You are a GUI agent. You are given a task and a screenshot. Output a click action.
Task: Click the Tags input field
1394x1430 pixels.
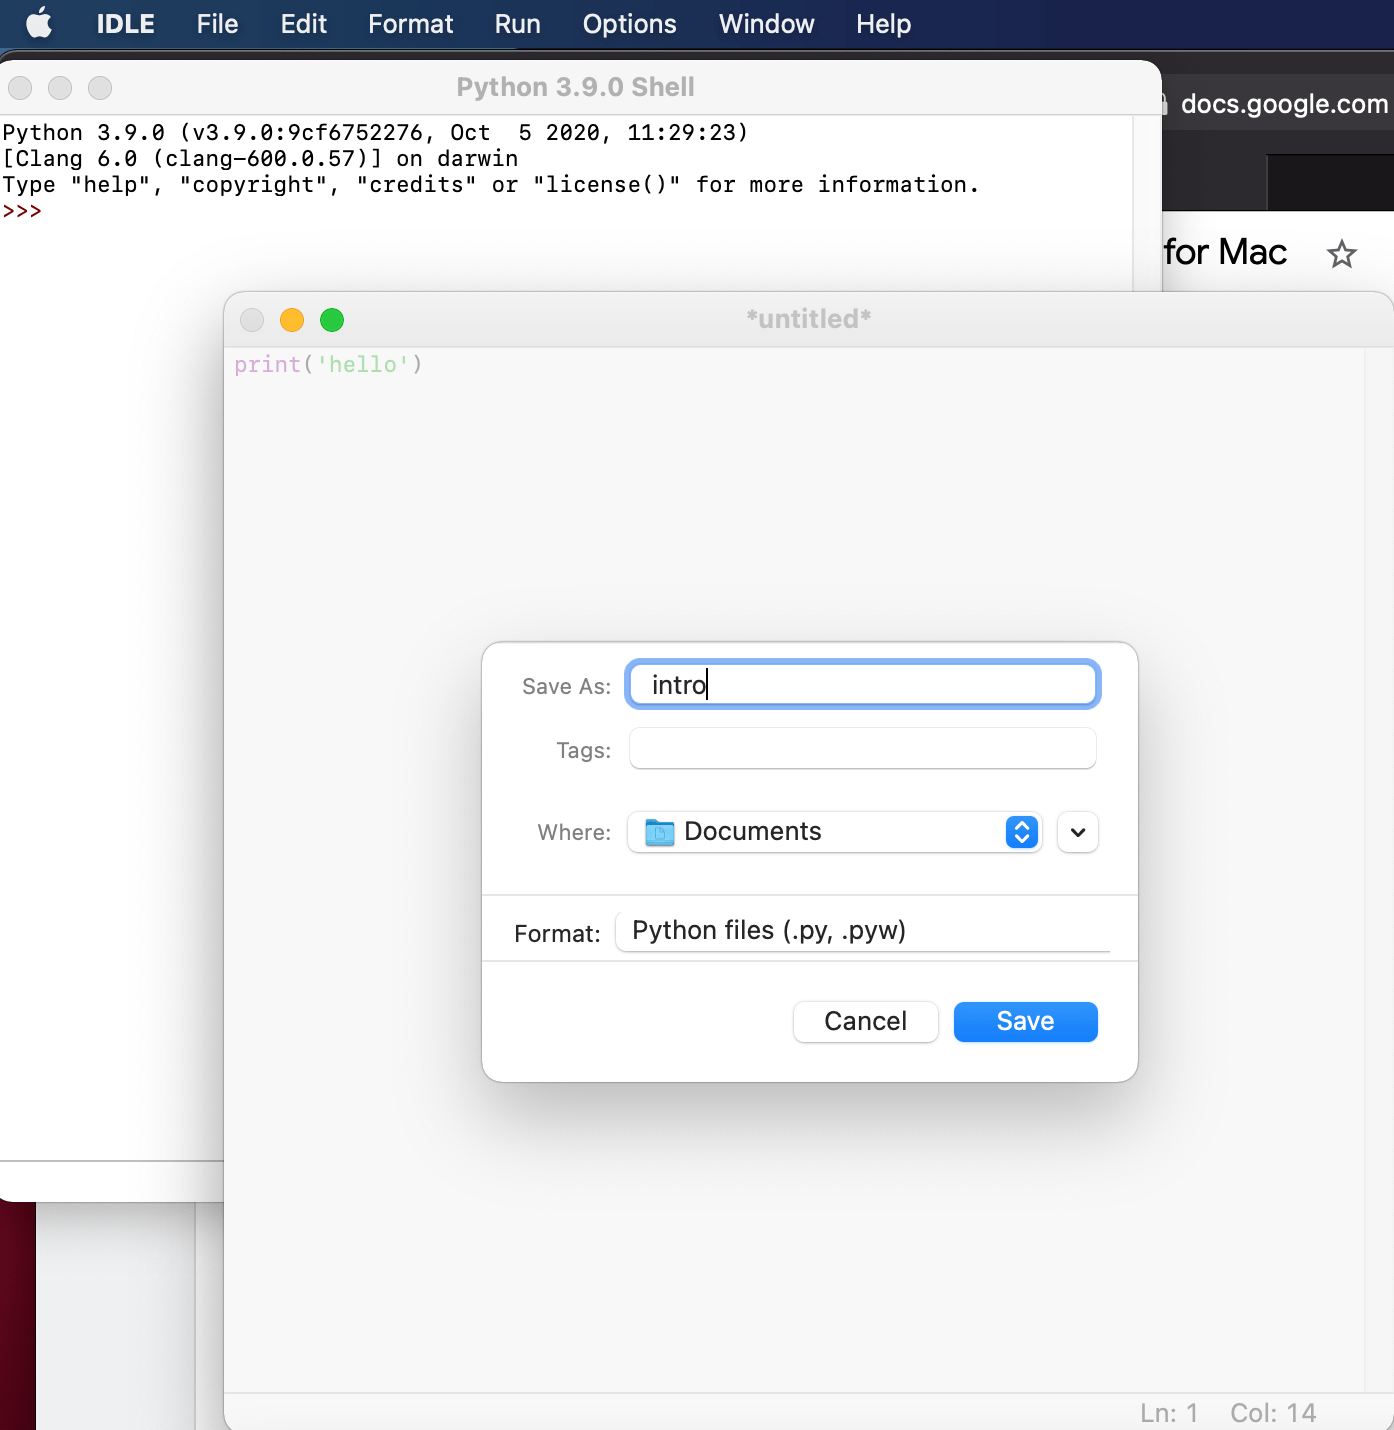pos(862,748)
